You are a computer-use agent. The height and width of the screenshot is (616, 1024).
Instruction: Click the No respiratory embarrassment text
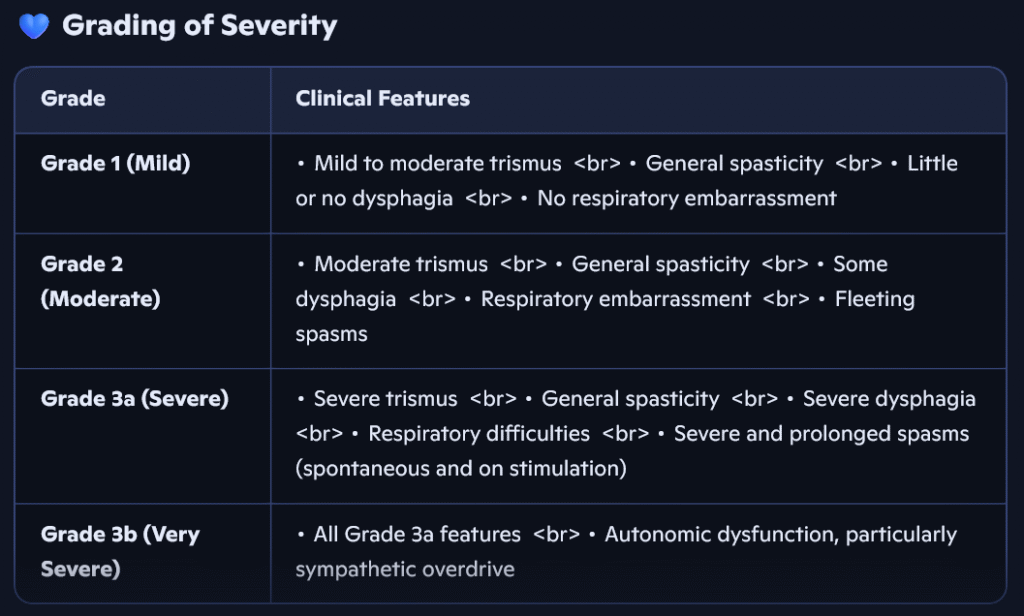click(686, 198)
